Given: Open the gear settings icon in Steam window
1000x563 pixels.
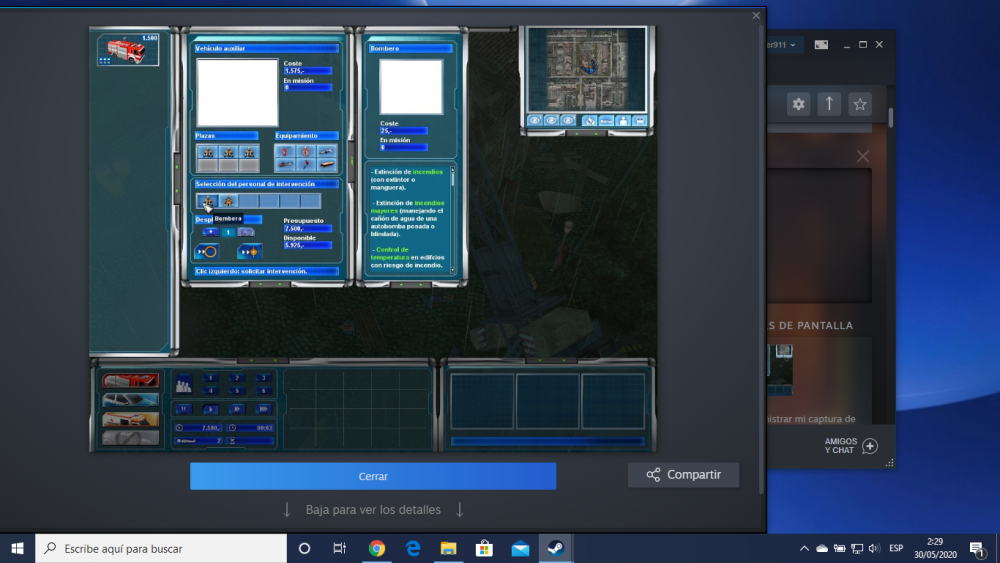Looking at the screenshot, I should coord(798,104).
